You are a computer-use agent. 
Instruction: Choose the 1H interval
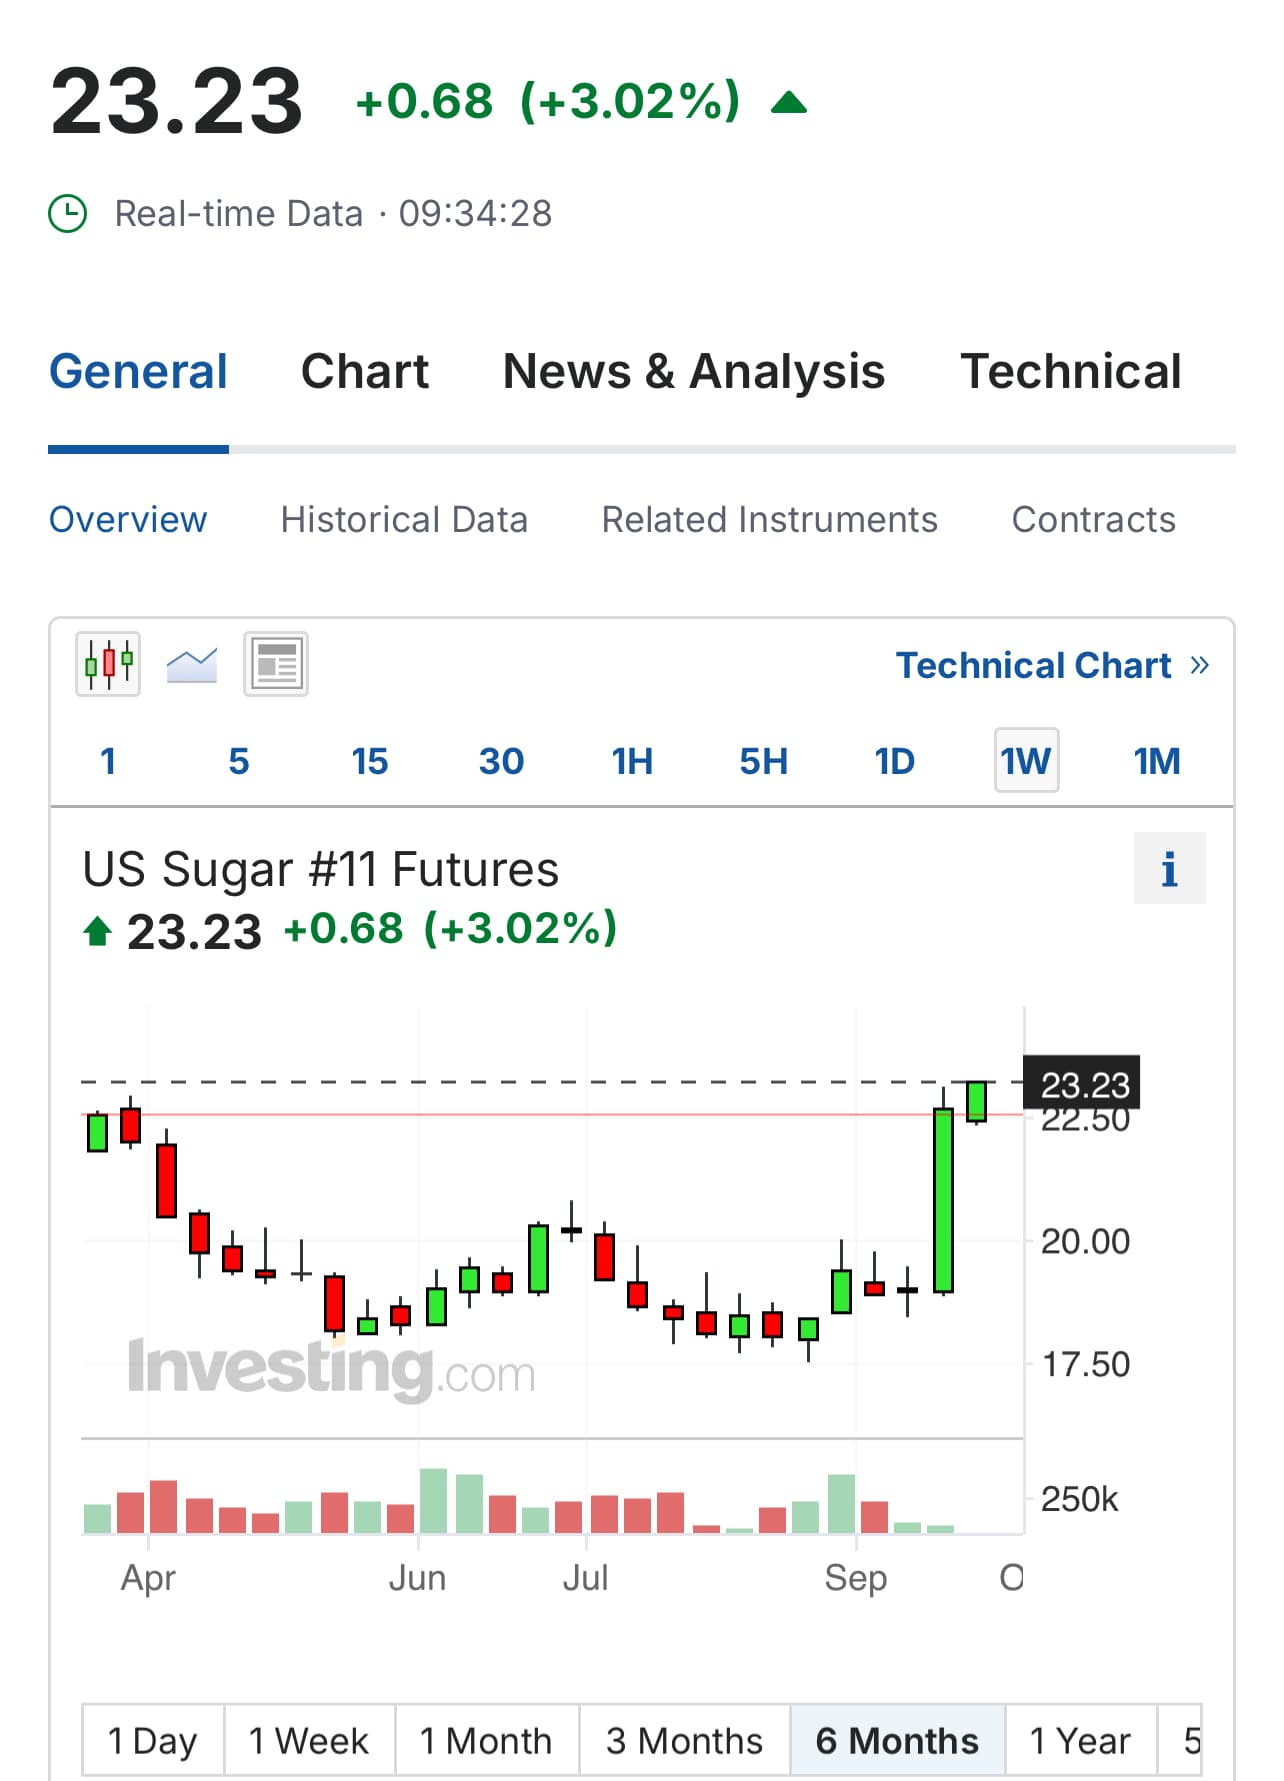click(632, 761)
